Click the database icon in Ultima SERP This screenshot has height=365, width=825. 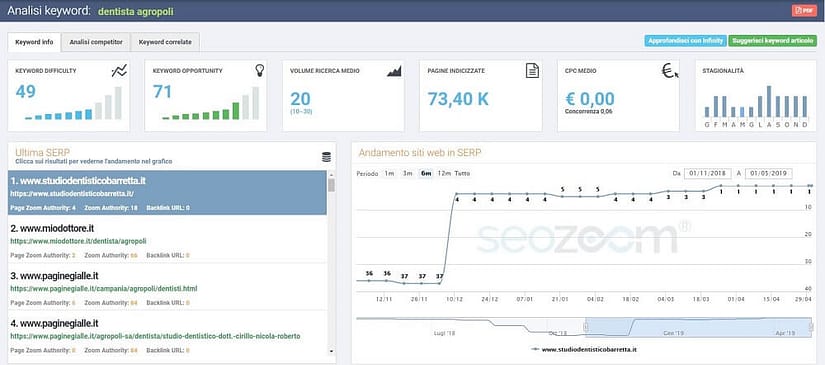[326, 157]
